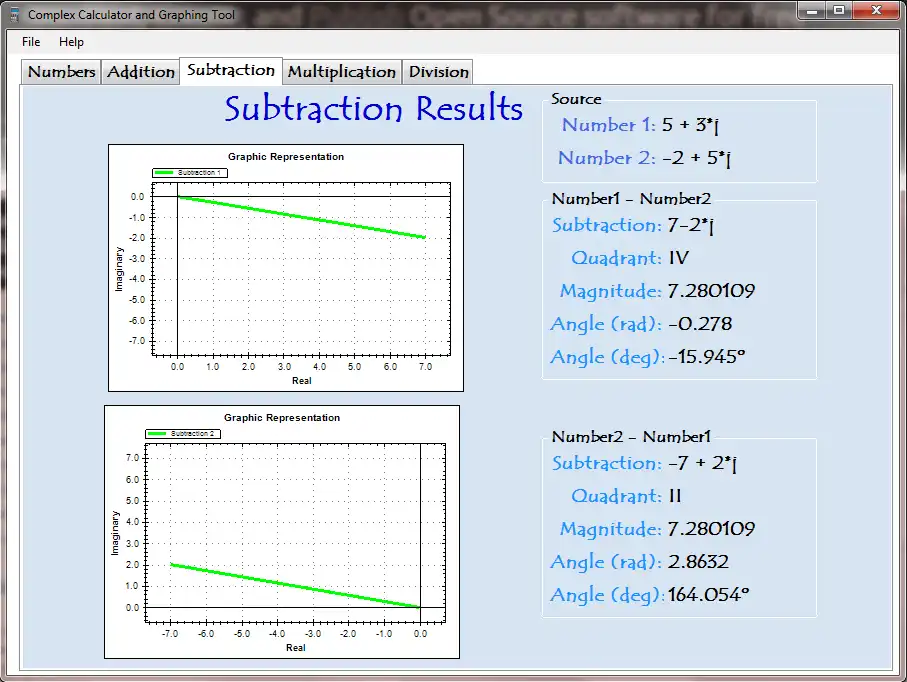The height and width of the screenshot is (682, 907).
Task: Click the calculator app icon in title bar
Action: click(14, 14)
